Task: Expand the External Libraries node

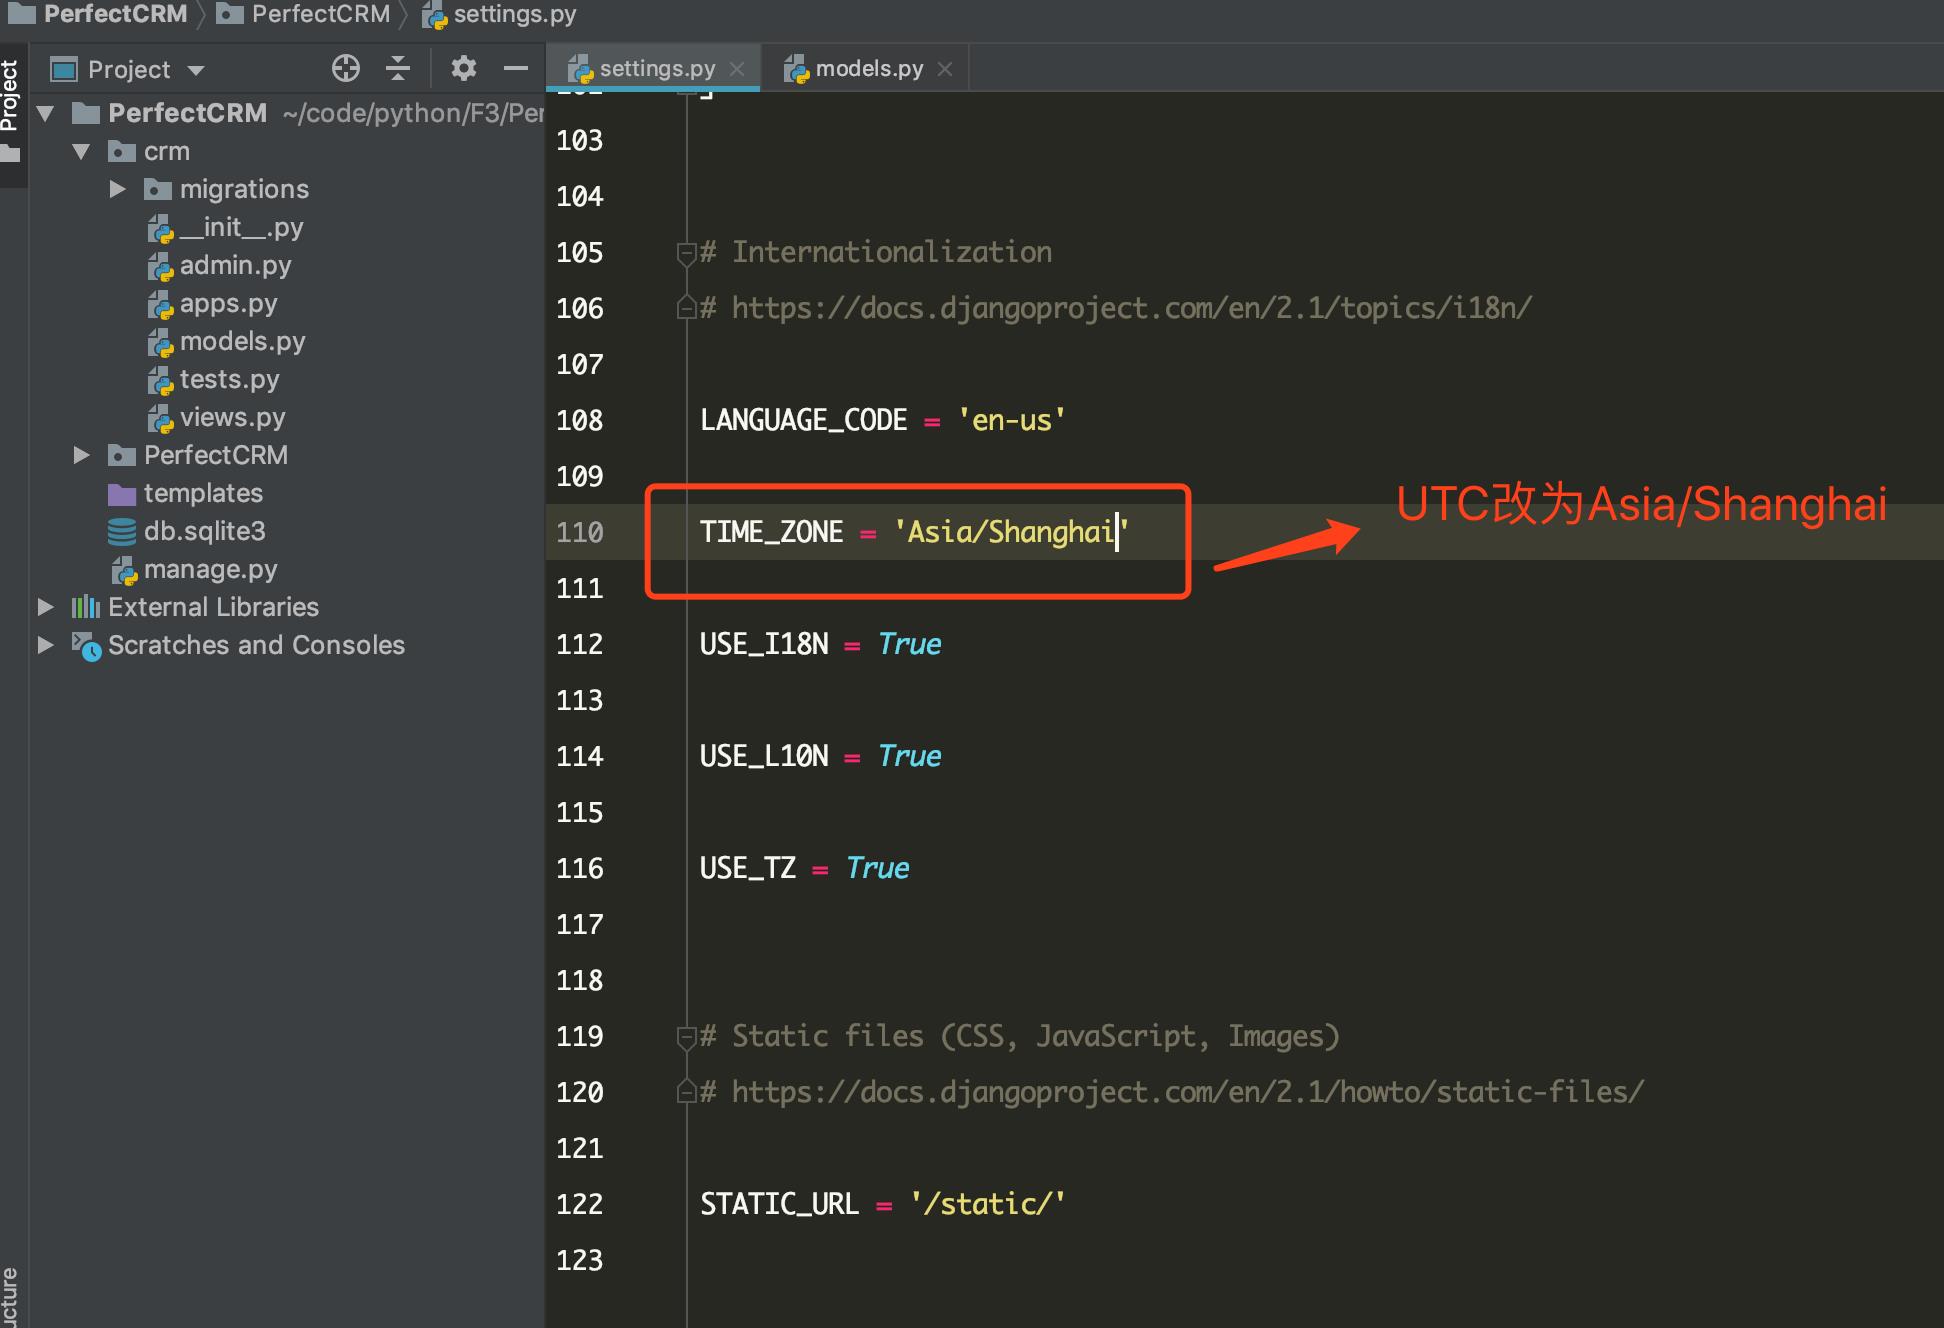Action: click(x=45, y=607)
